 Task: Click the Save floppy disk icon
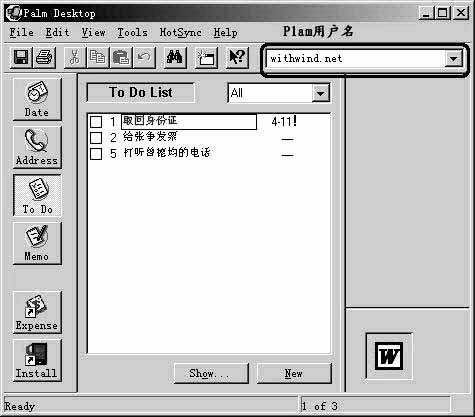21,58
